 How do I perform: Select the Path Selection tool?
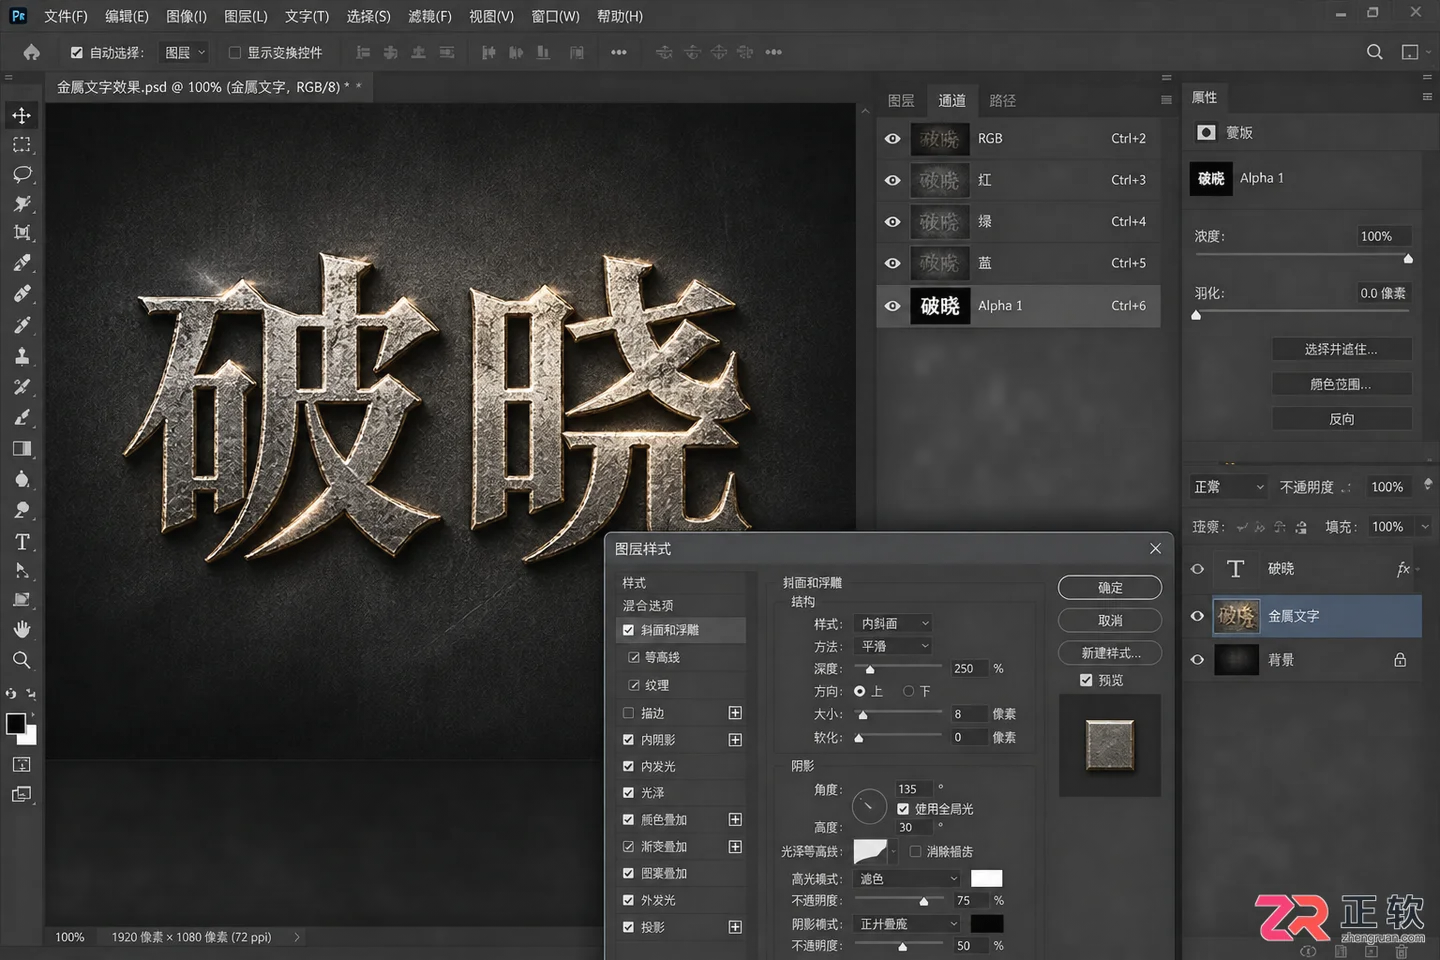coord(21,571)
